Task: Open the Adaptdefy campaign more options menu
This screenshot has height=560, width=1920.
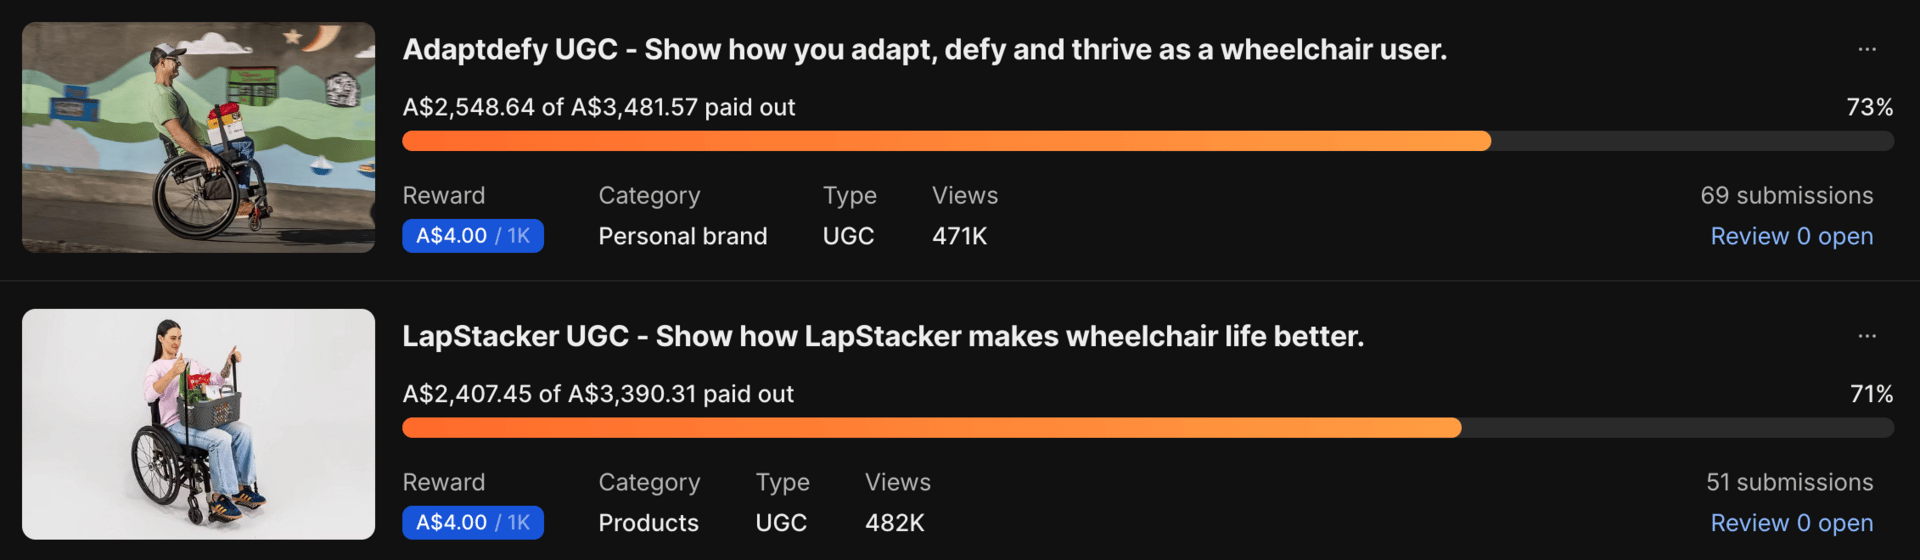Action: tap(1866, 49)
